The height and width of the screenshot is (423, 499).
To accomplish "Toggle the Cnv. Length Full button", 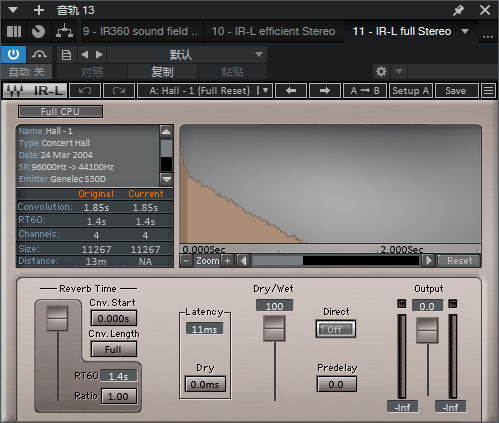I will click(113, 349).
